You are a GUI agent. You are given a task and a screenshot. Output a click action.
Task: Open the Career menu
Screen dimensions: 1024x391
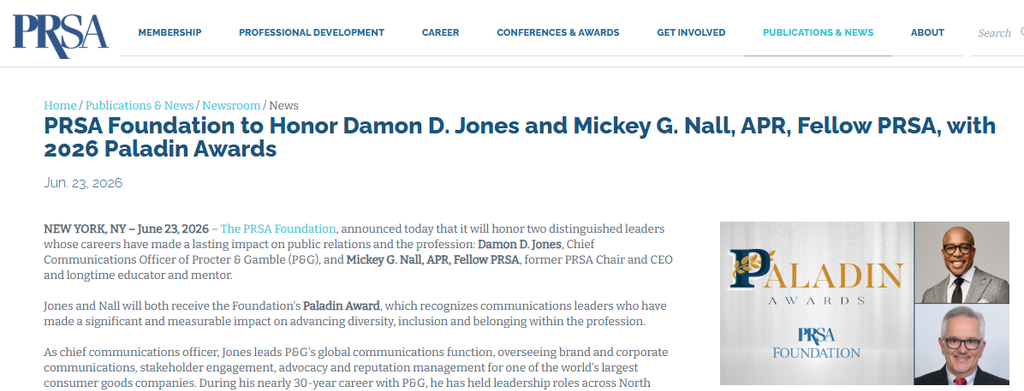click(x=440, y=33)
